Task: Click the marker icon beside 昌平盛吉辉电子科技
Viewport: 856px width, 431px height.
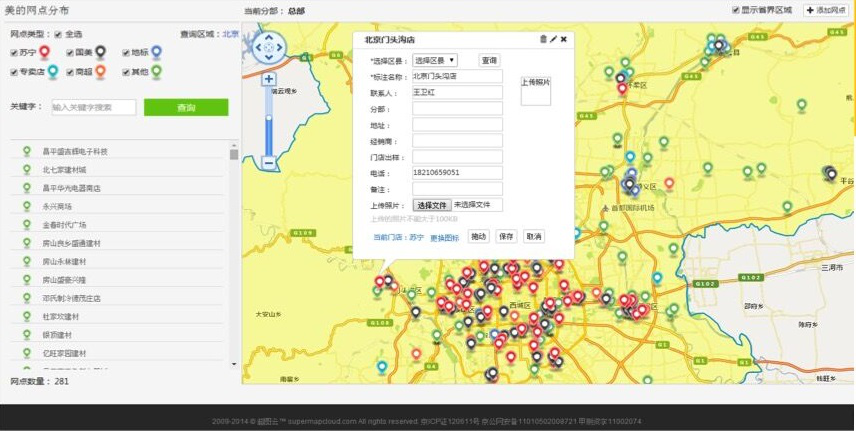Action: tap(28, 152)
